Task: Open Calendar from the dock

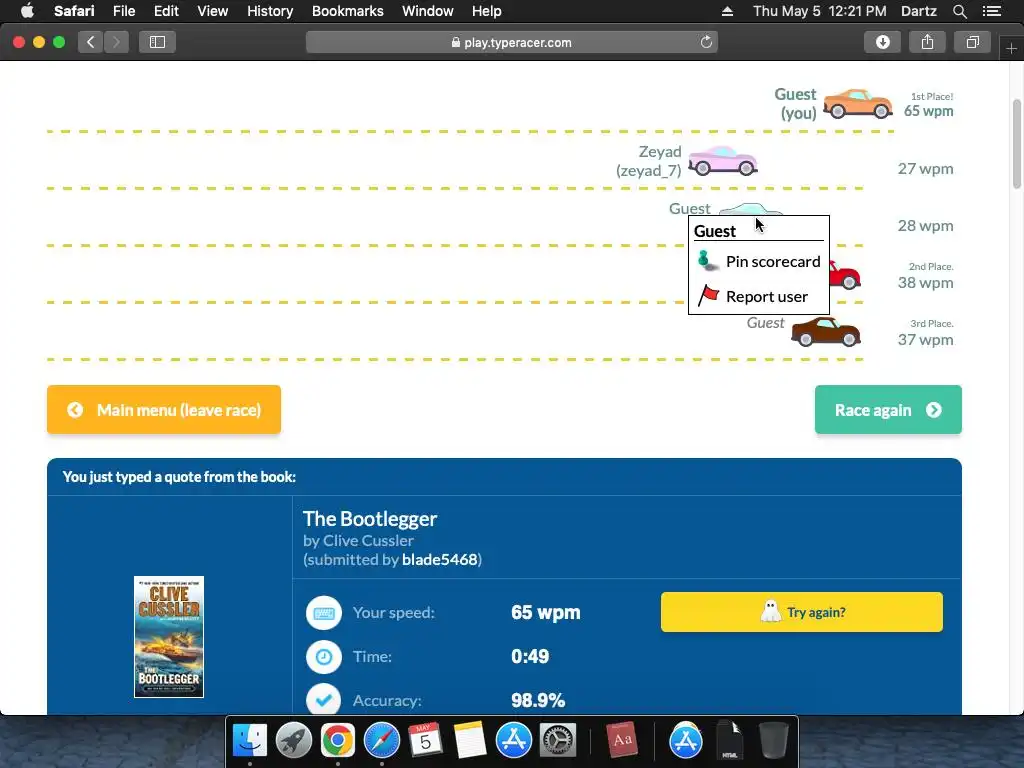Action: pos(425,741)
